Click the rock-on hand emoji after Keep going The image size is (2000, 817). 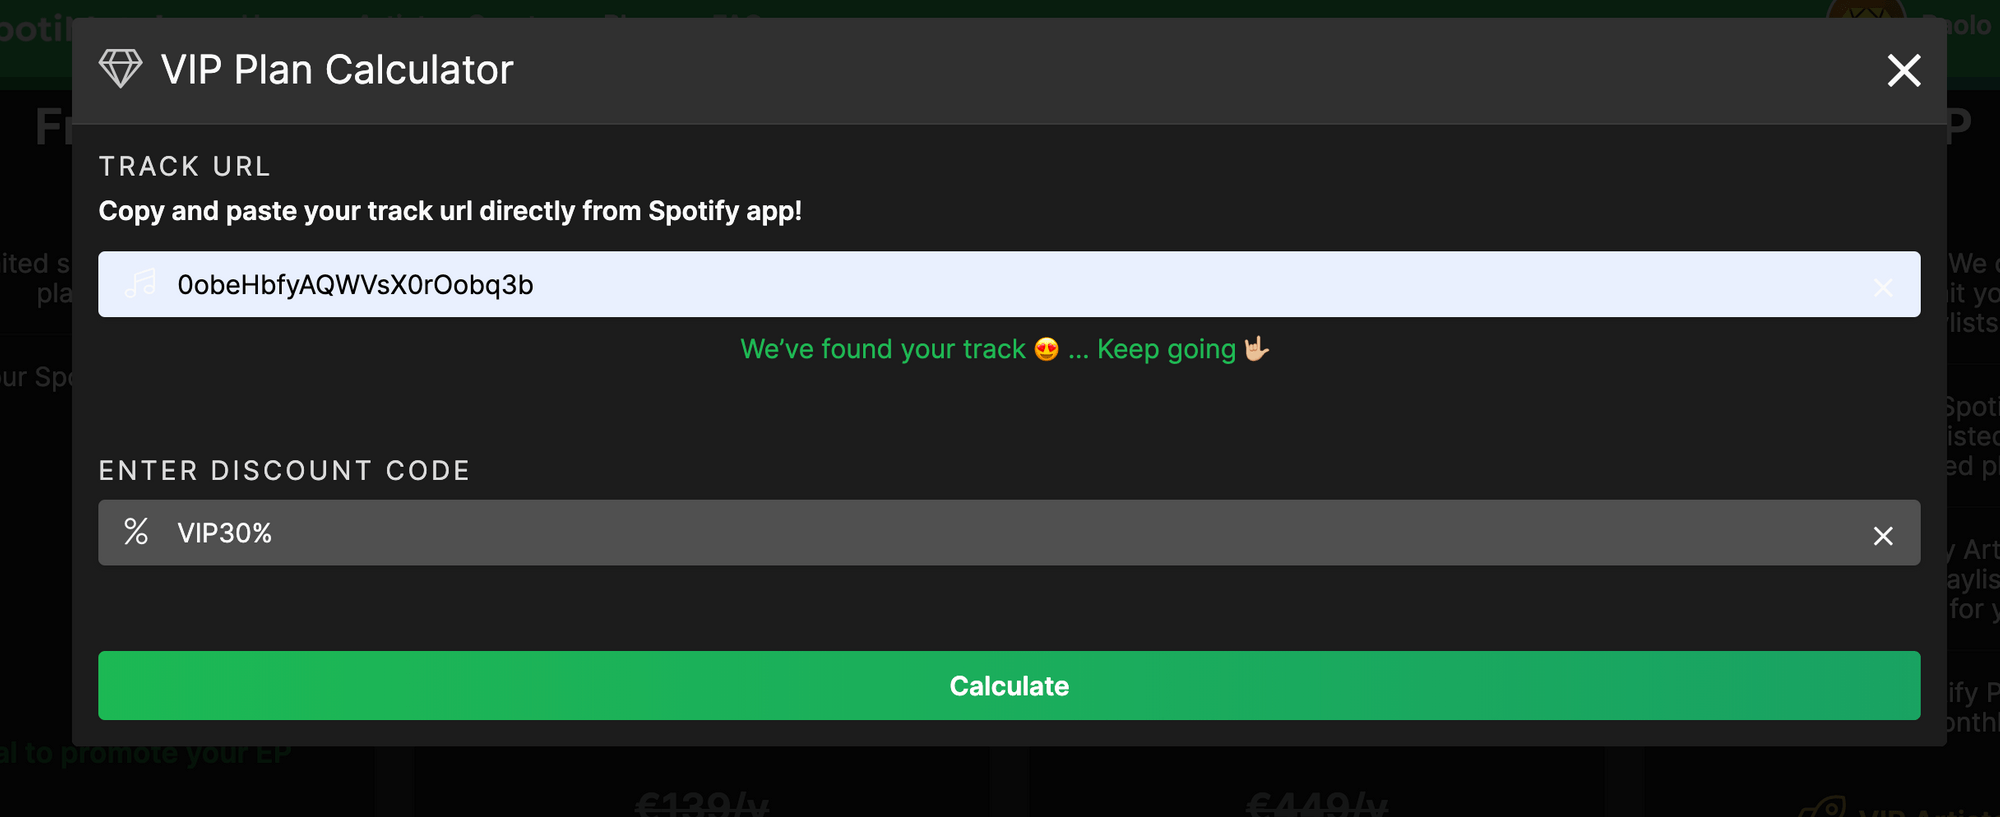(1256, 348)
